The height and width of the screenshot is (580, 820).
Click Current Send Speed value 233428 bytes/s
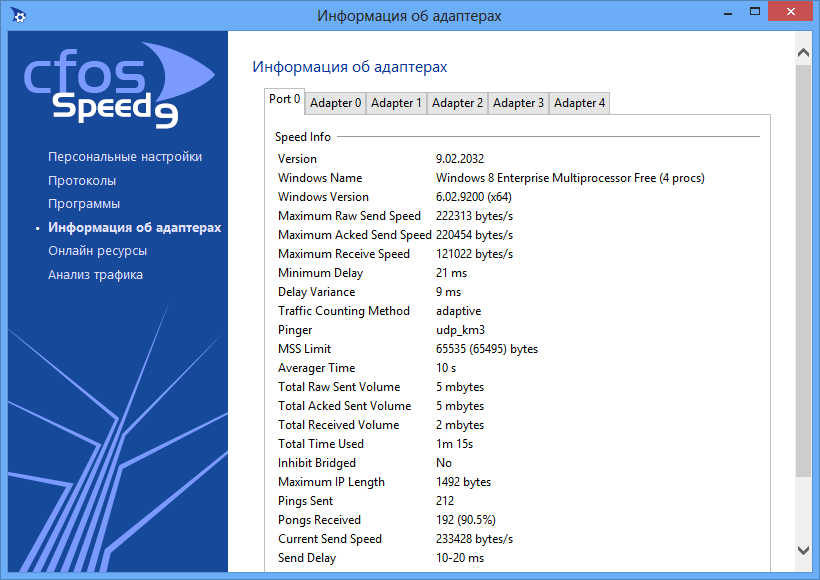pos(474,539)
